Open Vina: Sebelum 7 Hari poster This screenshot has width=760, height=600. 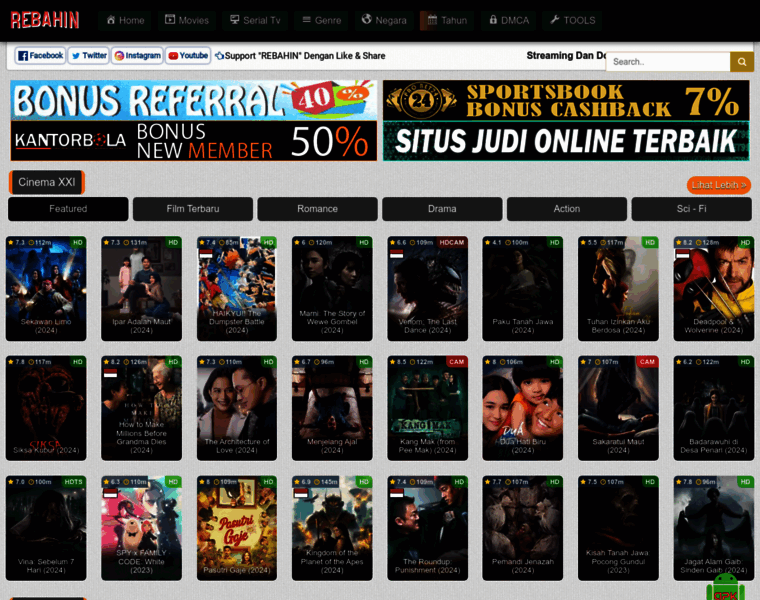coord(46,528)
